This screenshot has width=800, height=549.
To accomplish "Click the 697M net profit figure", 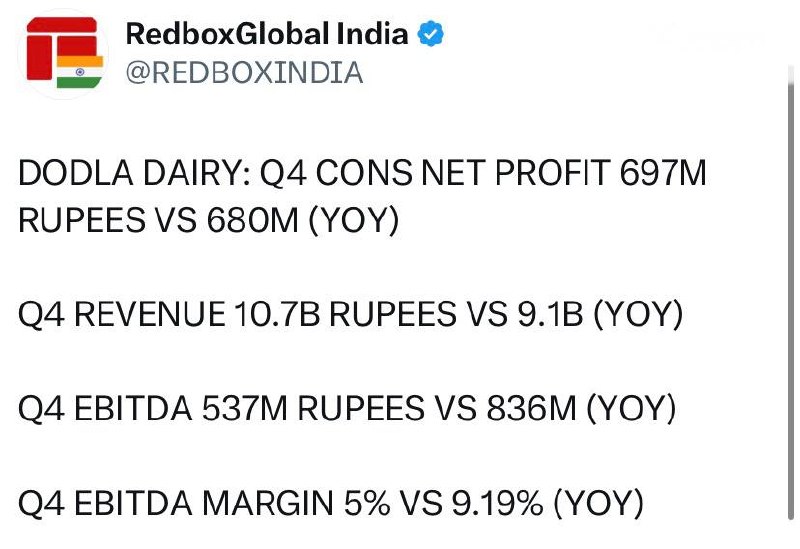I will point(663,172).
